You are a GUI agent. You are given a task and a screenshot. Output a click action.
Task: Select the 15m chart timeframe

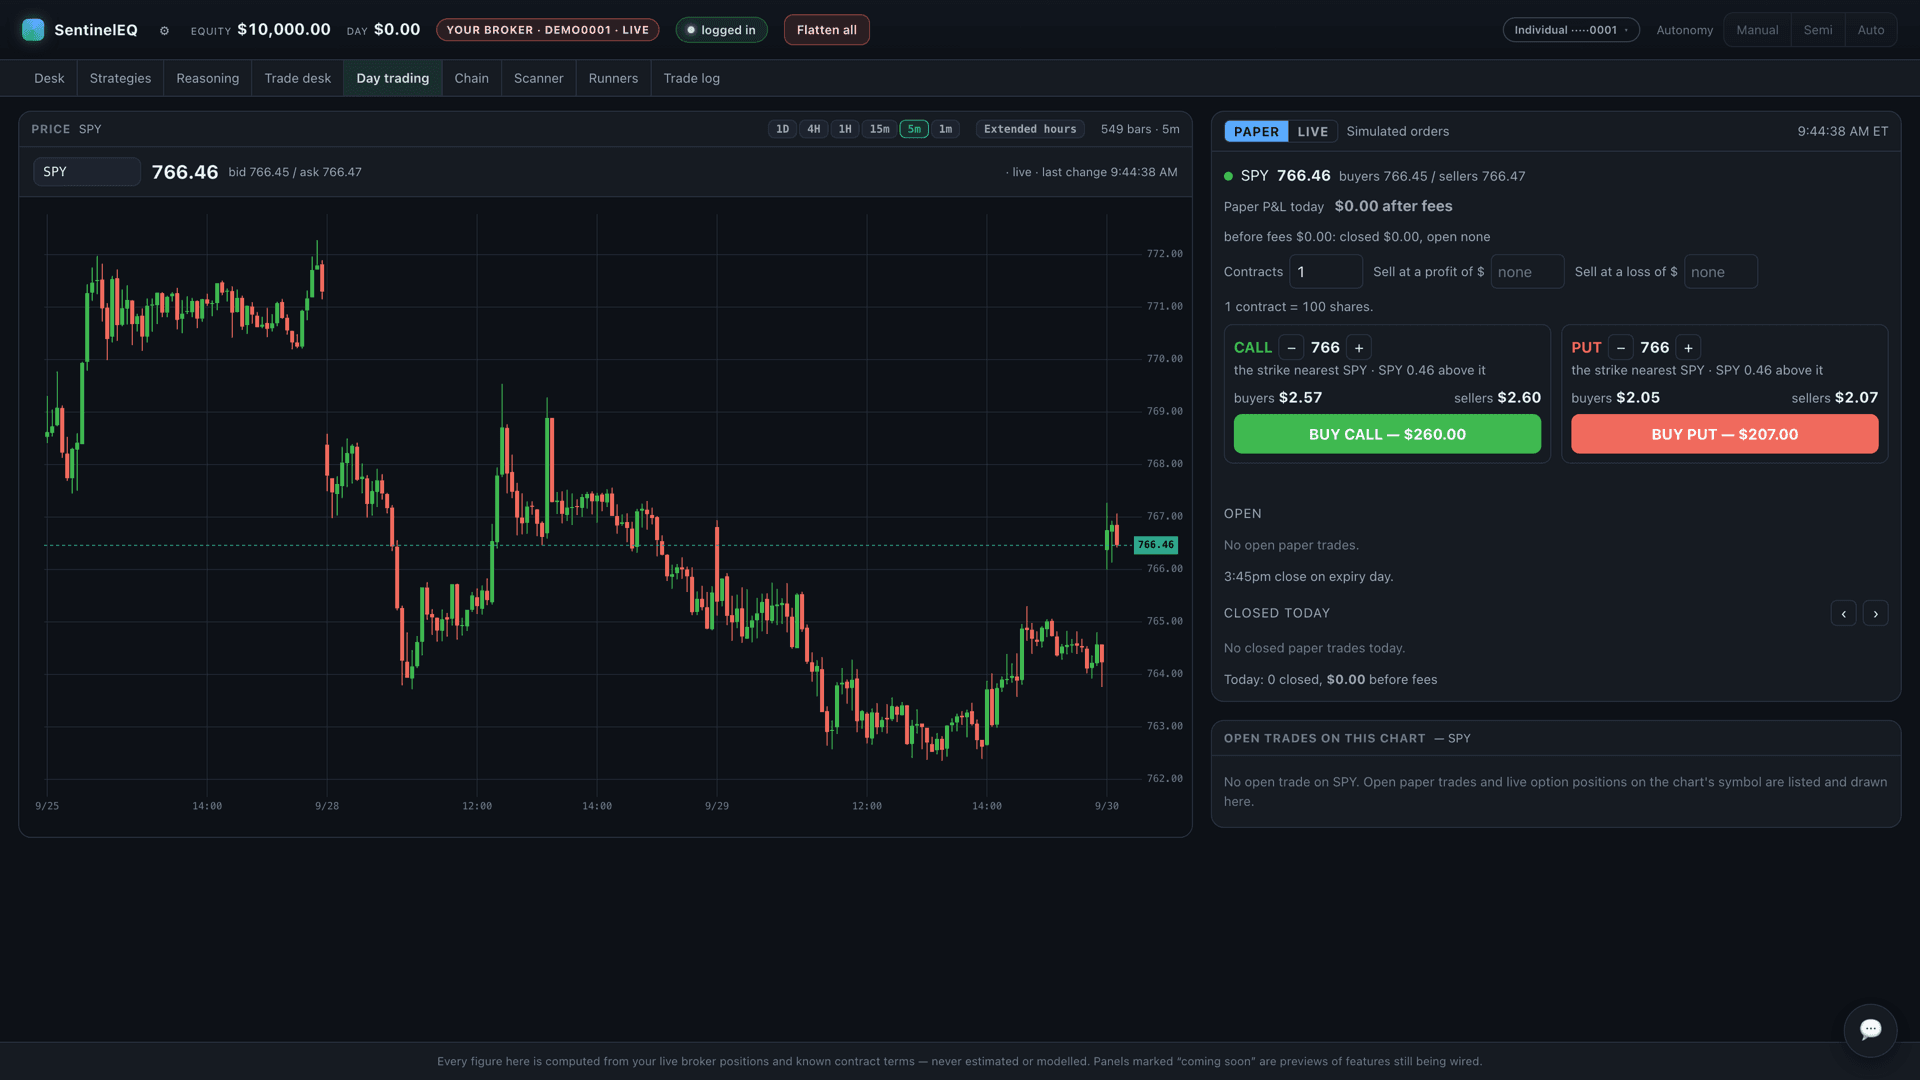[x=879, y=129]
